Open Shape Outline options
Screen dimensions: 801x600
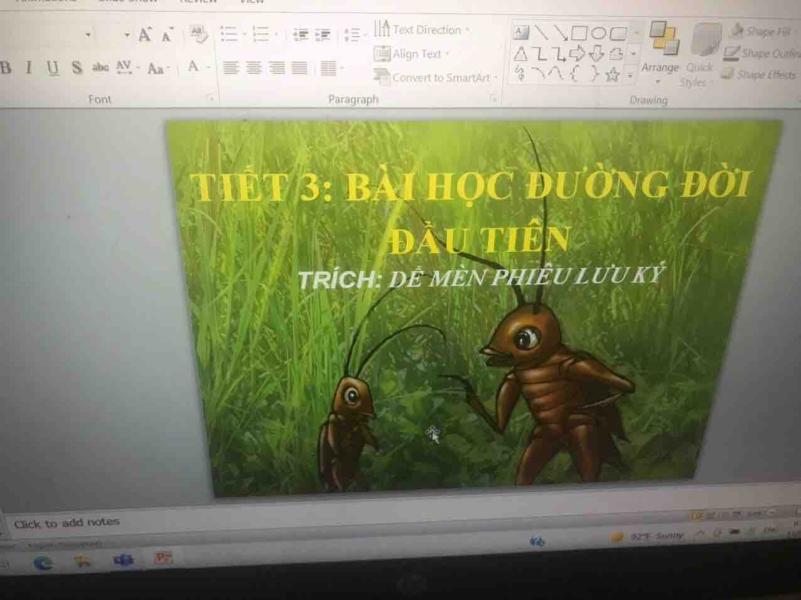(x=761, y=53)
